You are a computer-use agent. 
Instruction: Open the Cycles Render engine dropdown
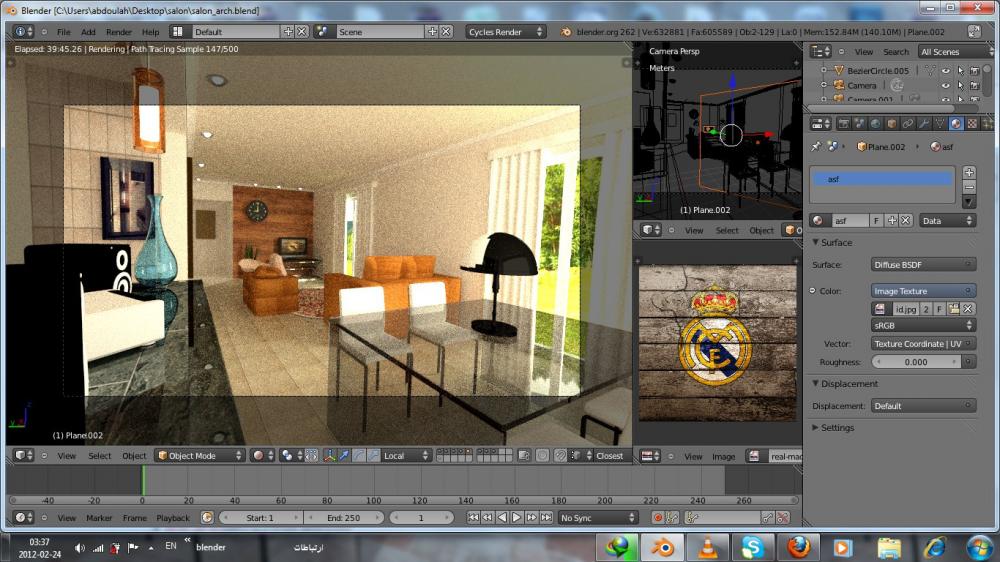505,31
